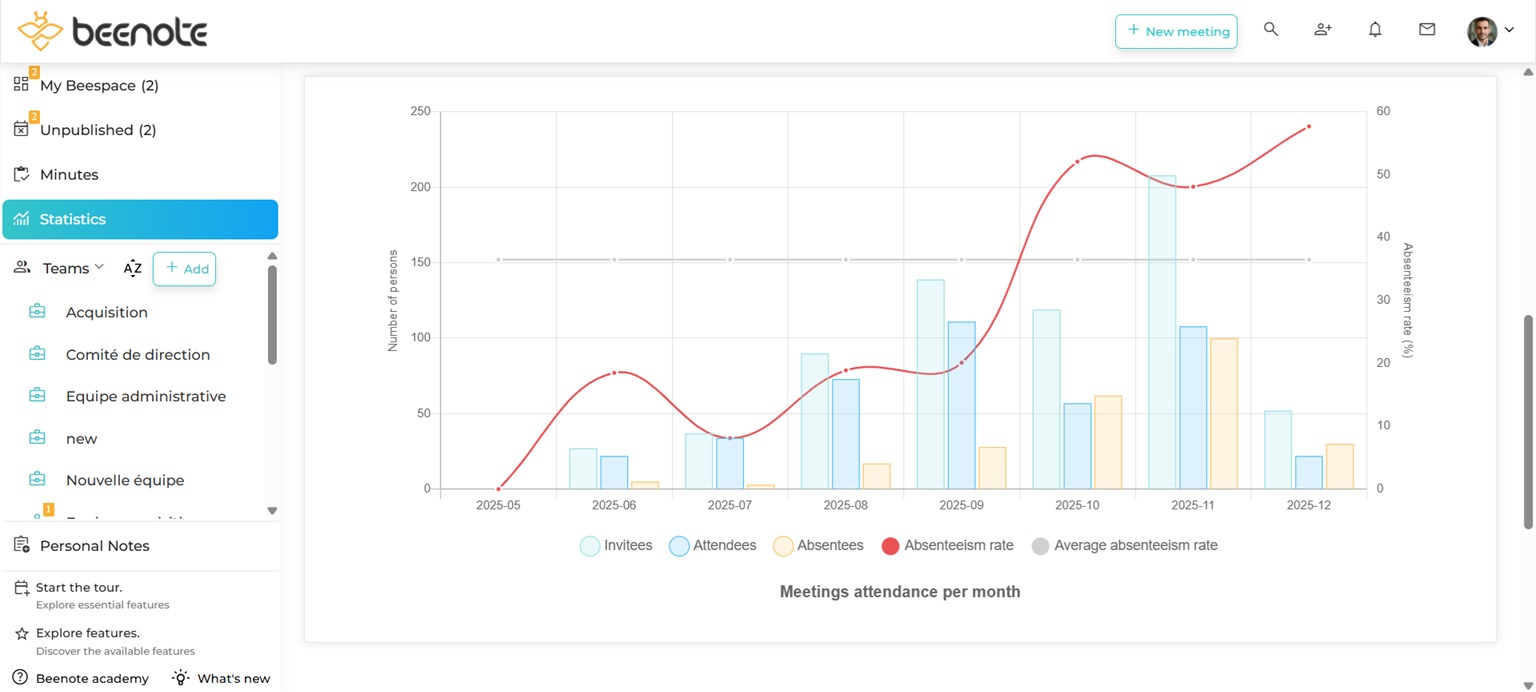Expand the Teams dropdown chevron

pos(100,268)
